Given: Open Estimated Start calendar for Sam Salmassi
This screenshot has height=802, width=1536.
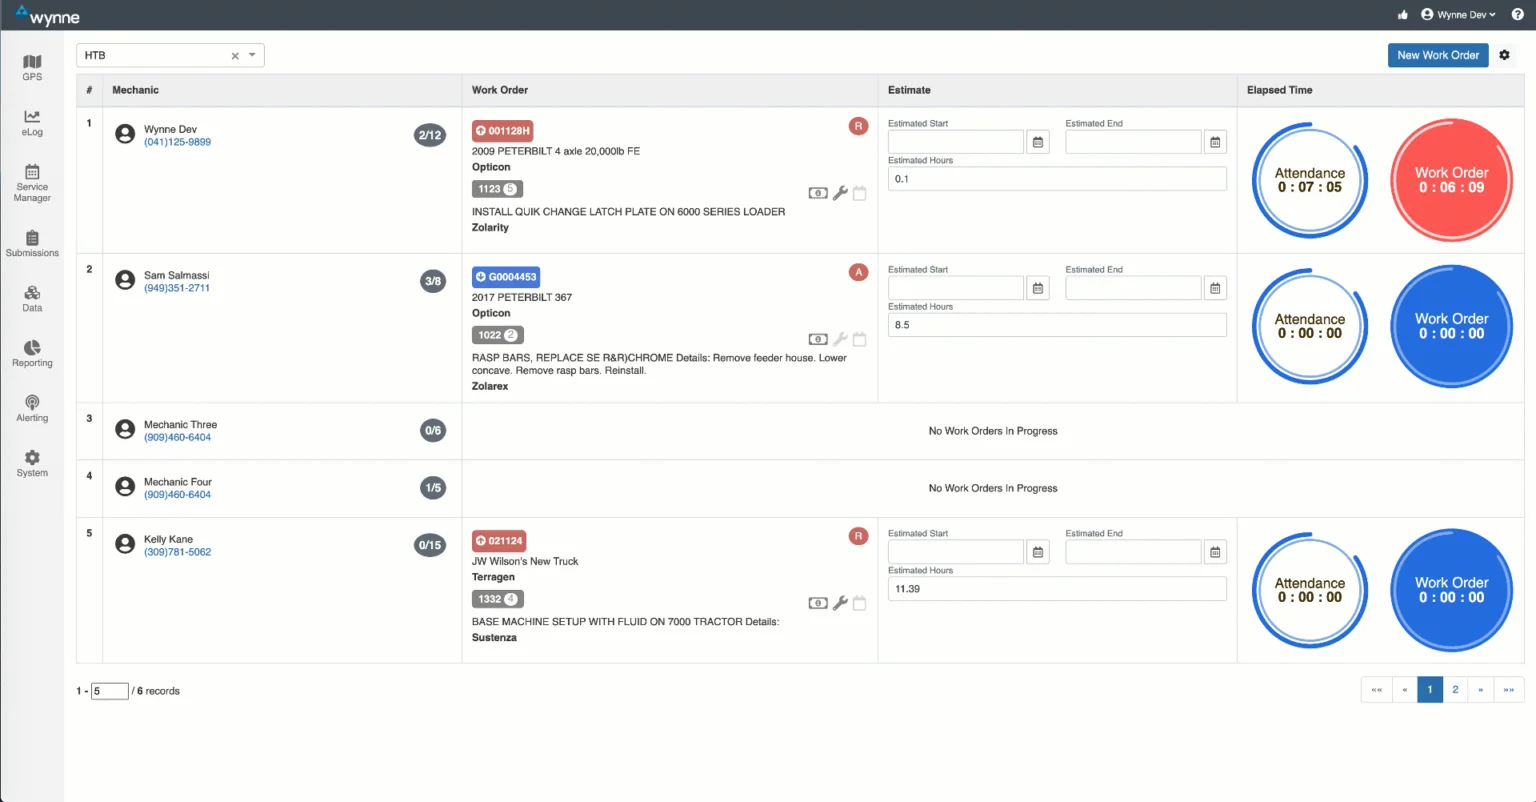Looking at the screenshot, I should pyautogui.click(x=1038, y=288).
